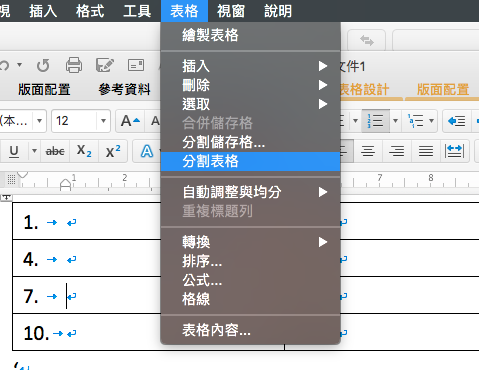This screenshot has height=370, width=479.
Task: Open the 視窗 menu in menu bar
Action: [231, 11]
